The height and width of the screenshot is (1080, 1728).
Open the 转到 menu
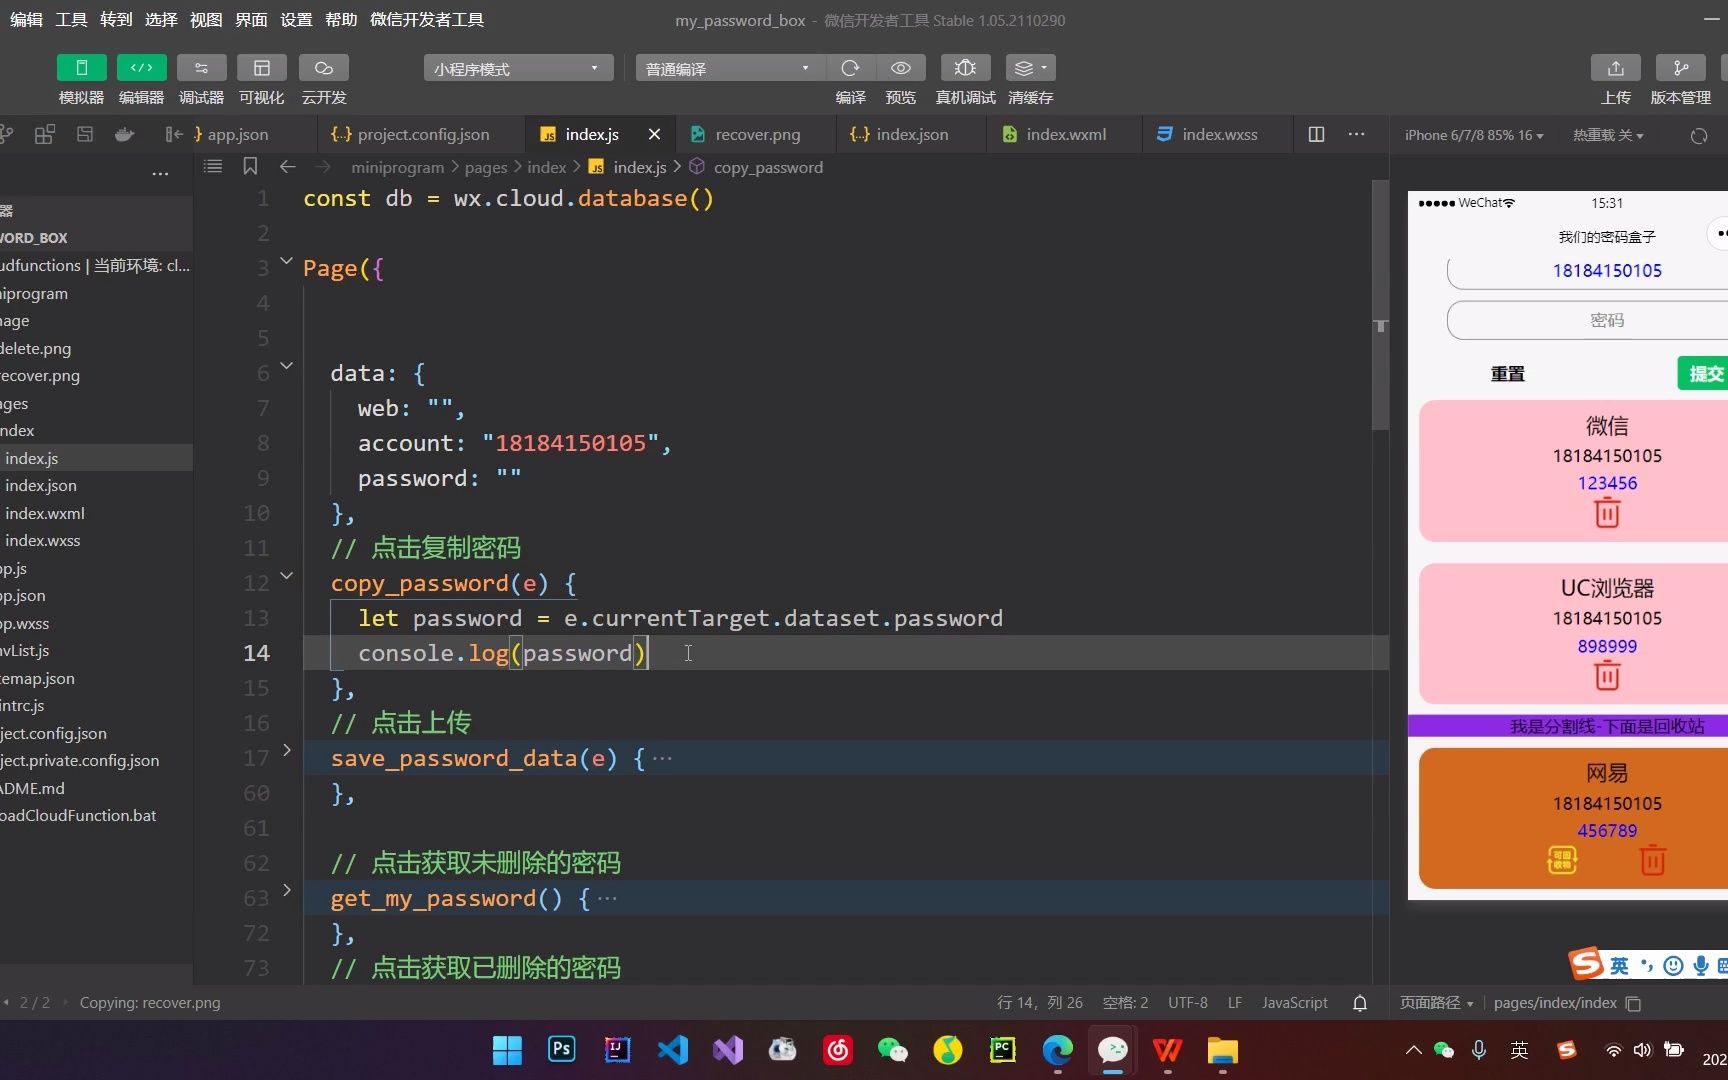tap(116, 20)
